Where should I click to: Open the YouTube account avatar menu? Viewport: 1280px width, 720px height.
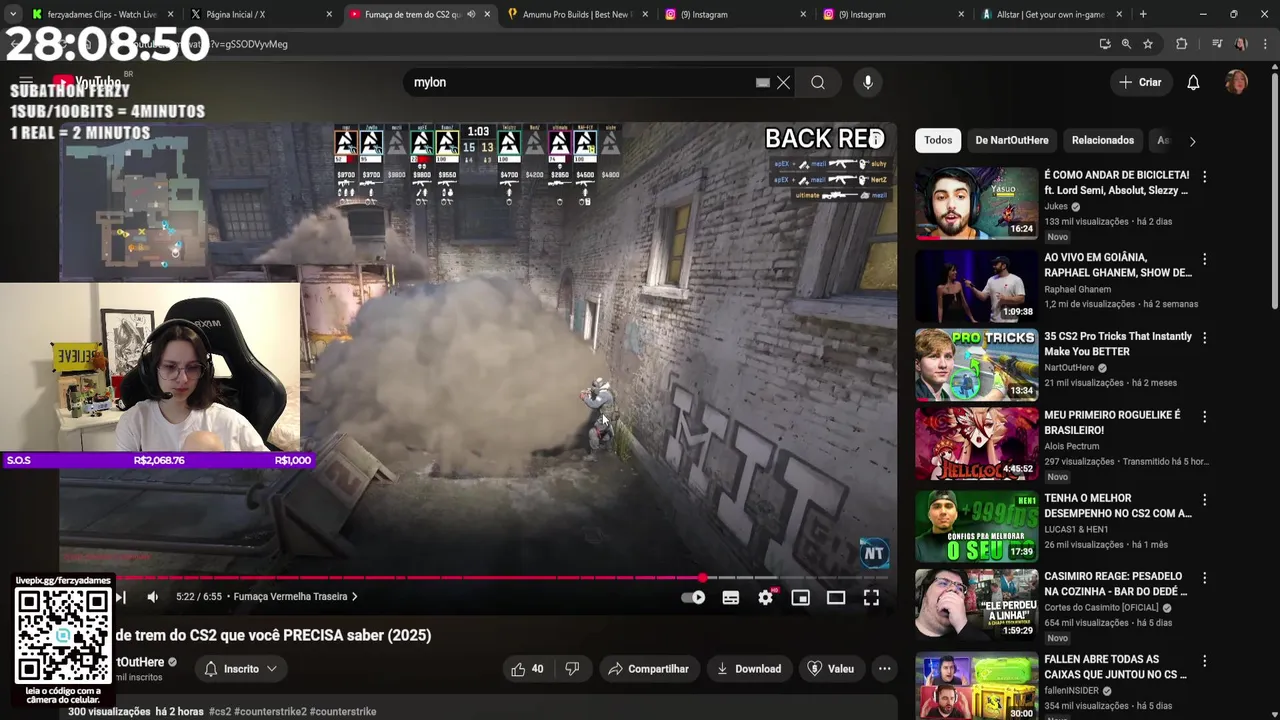1237,83
